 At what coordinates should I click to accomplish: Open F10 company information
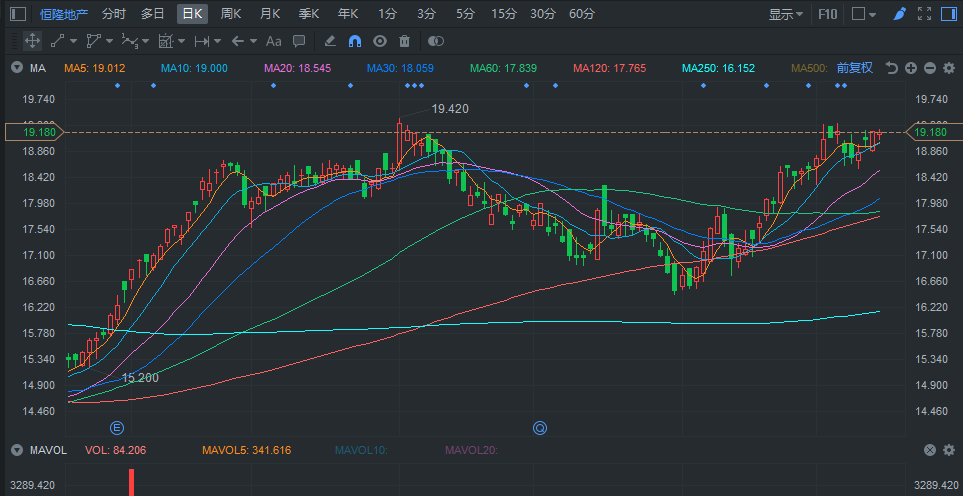828,14
